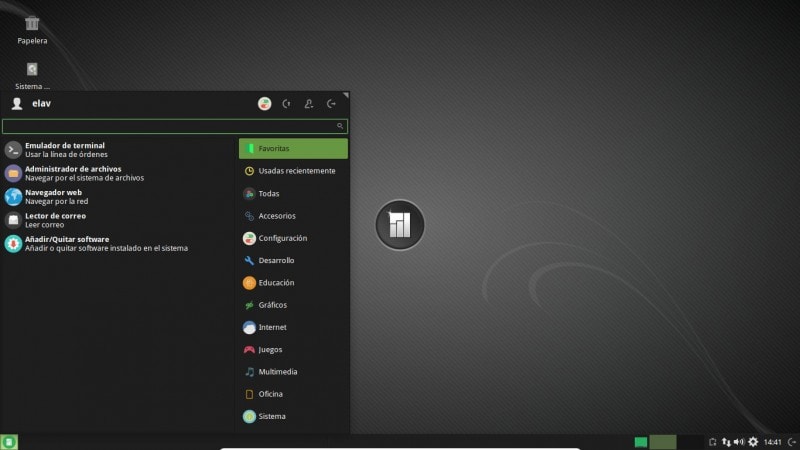Viewport: 800px width, 450px height.
Task: Click the log out icon in menu header
Action: 331,104
